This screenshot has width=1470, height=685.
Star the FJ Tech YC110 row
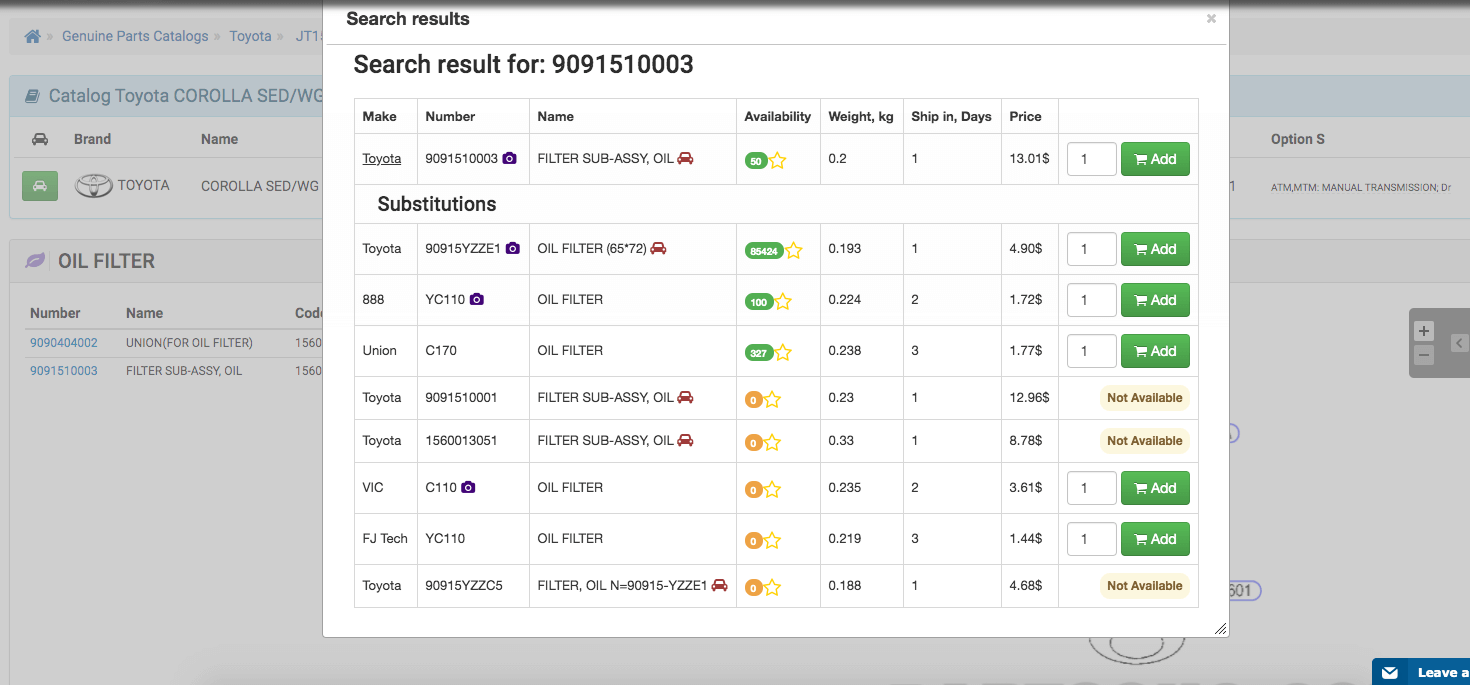pyautogui.click(x=772, y=540)
